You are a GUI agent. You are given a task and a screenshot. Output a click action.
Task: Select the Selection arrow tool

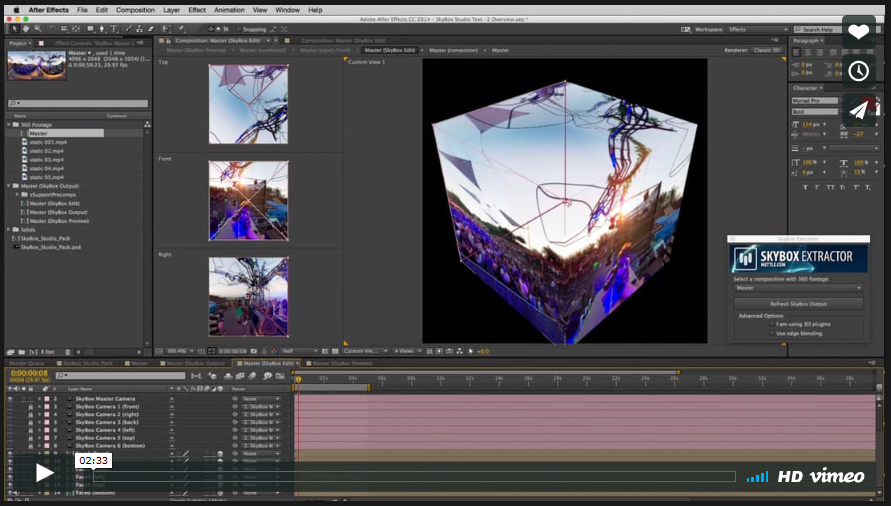click(15, 28)
